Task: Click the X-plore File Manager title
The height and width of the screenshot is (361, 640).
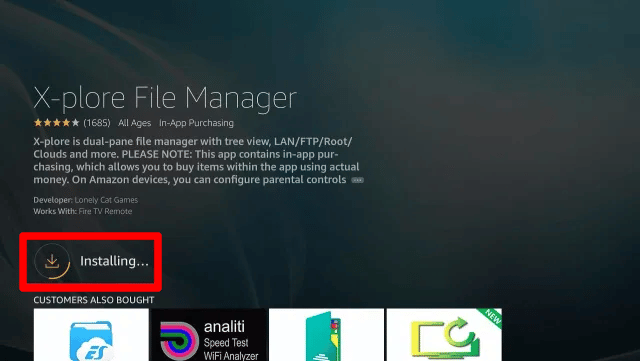Action: click(x=165, y=98)
